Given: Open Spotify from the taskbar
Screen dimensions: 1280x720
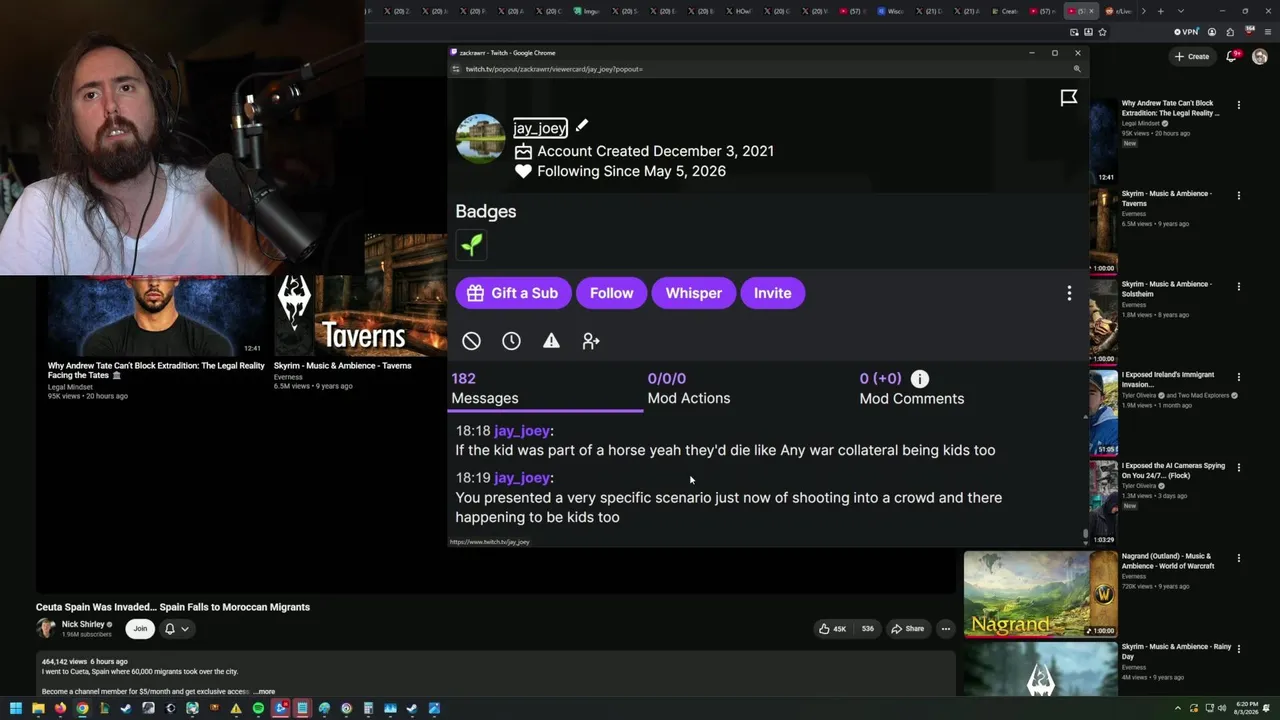Looking at the screenshot, I should coord(258,709).
